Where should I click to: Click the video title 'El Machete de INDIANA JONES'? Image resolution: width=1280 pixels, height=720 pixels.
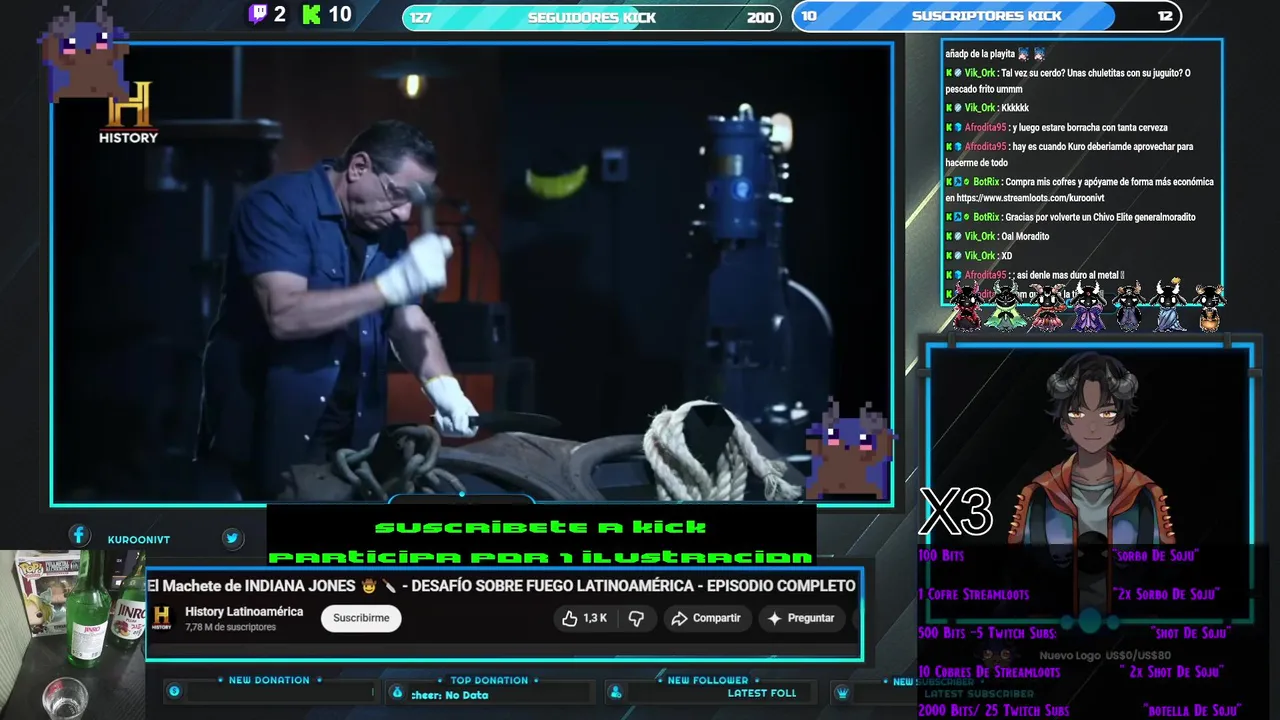[501, 585]
